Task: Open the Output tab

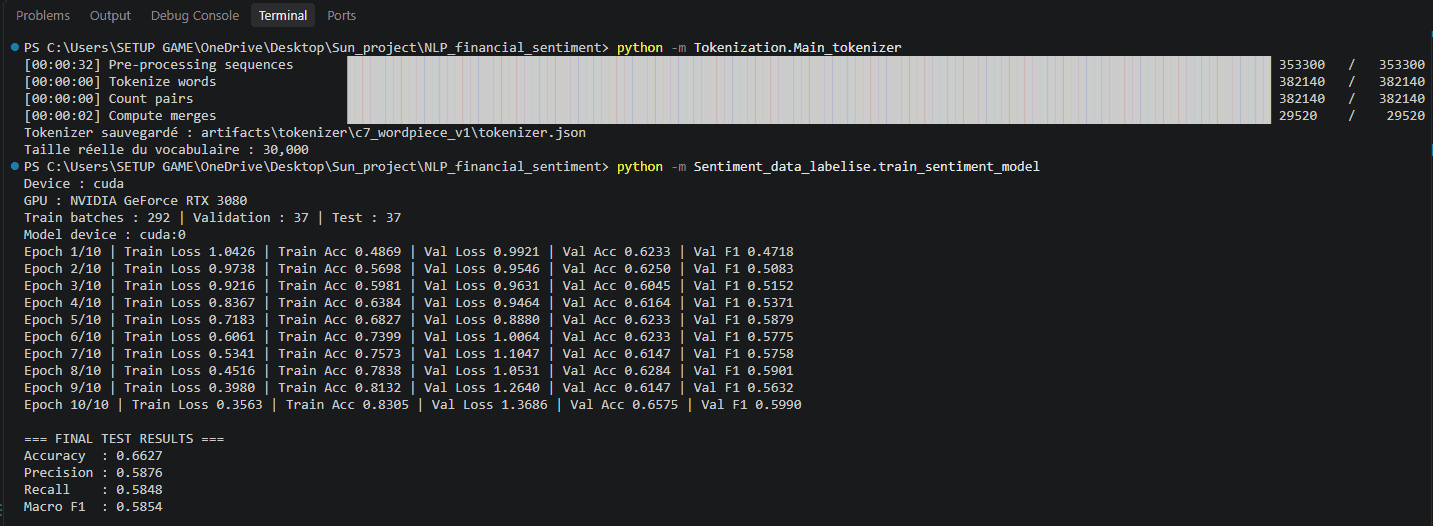Action: pos(110,15)
